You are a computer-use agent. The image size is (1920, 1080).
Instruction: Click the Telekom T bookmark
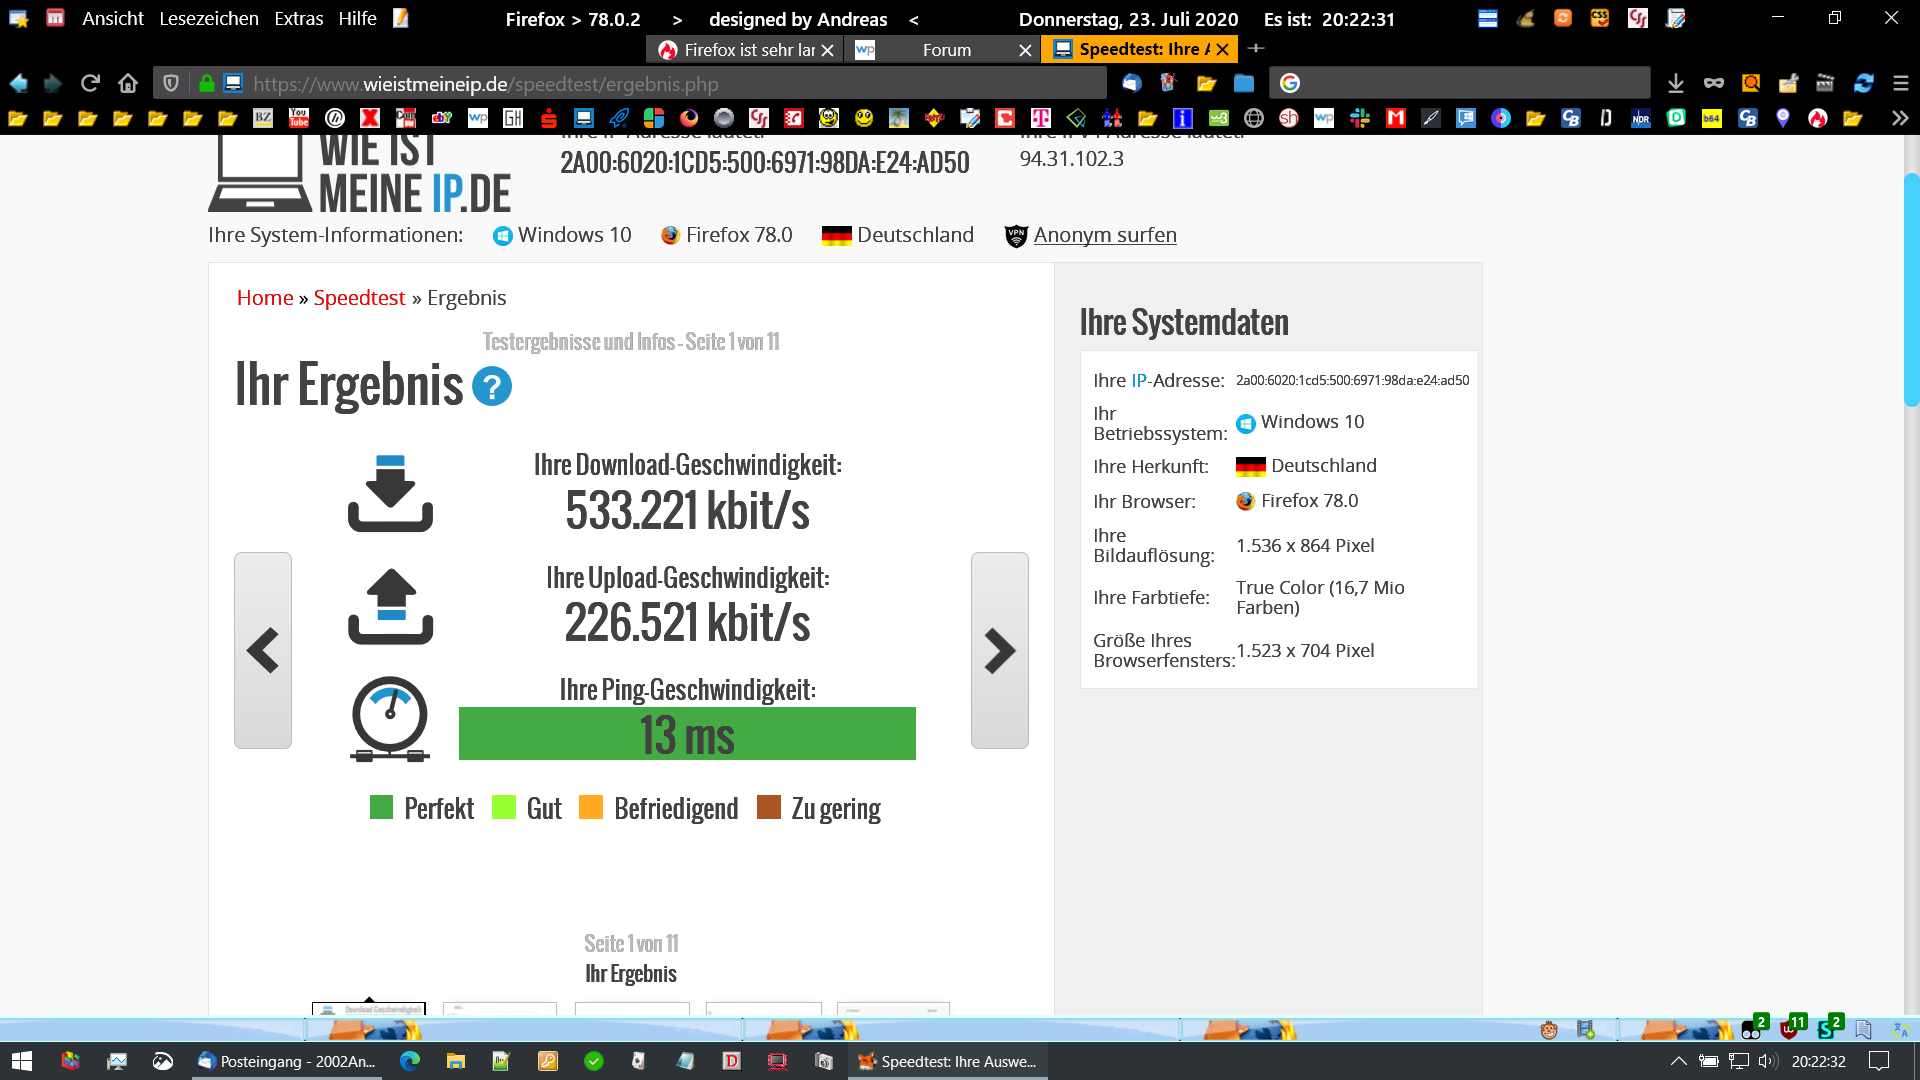coord(1040,118)
